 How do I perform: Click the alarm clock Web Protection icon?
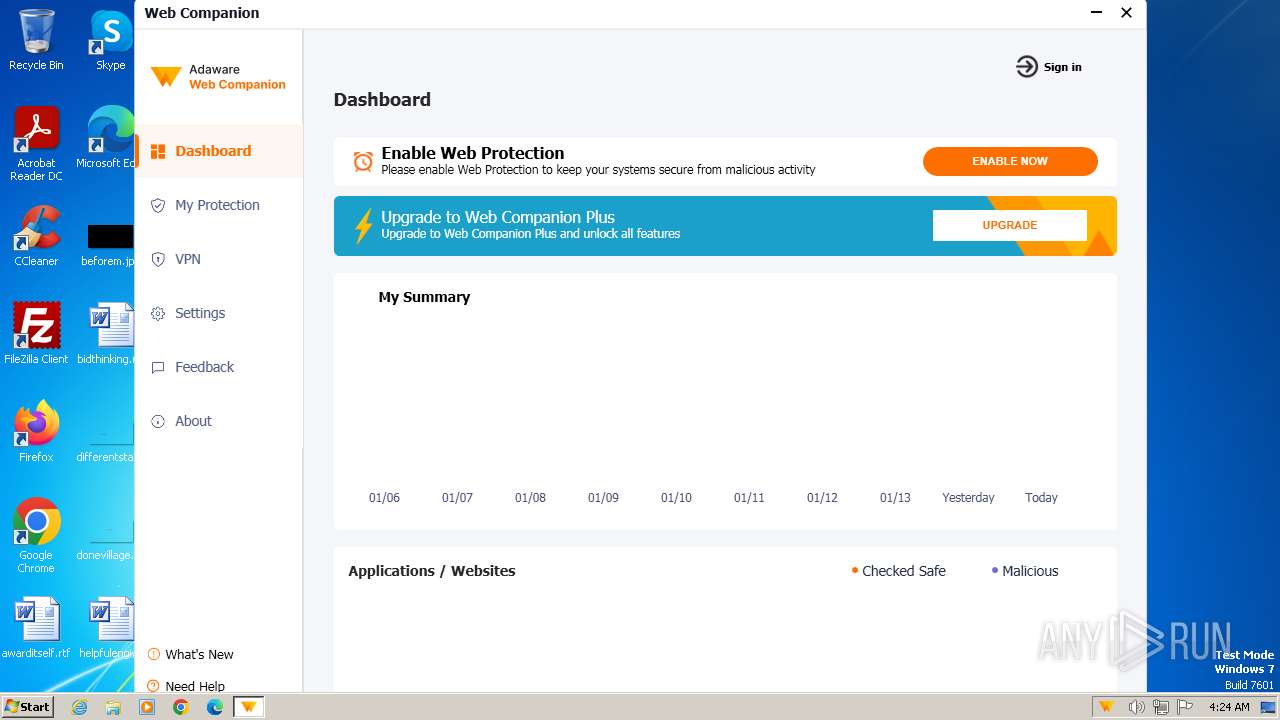363,161
